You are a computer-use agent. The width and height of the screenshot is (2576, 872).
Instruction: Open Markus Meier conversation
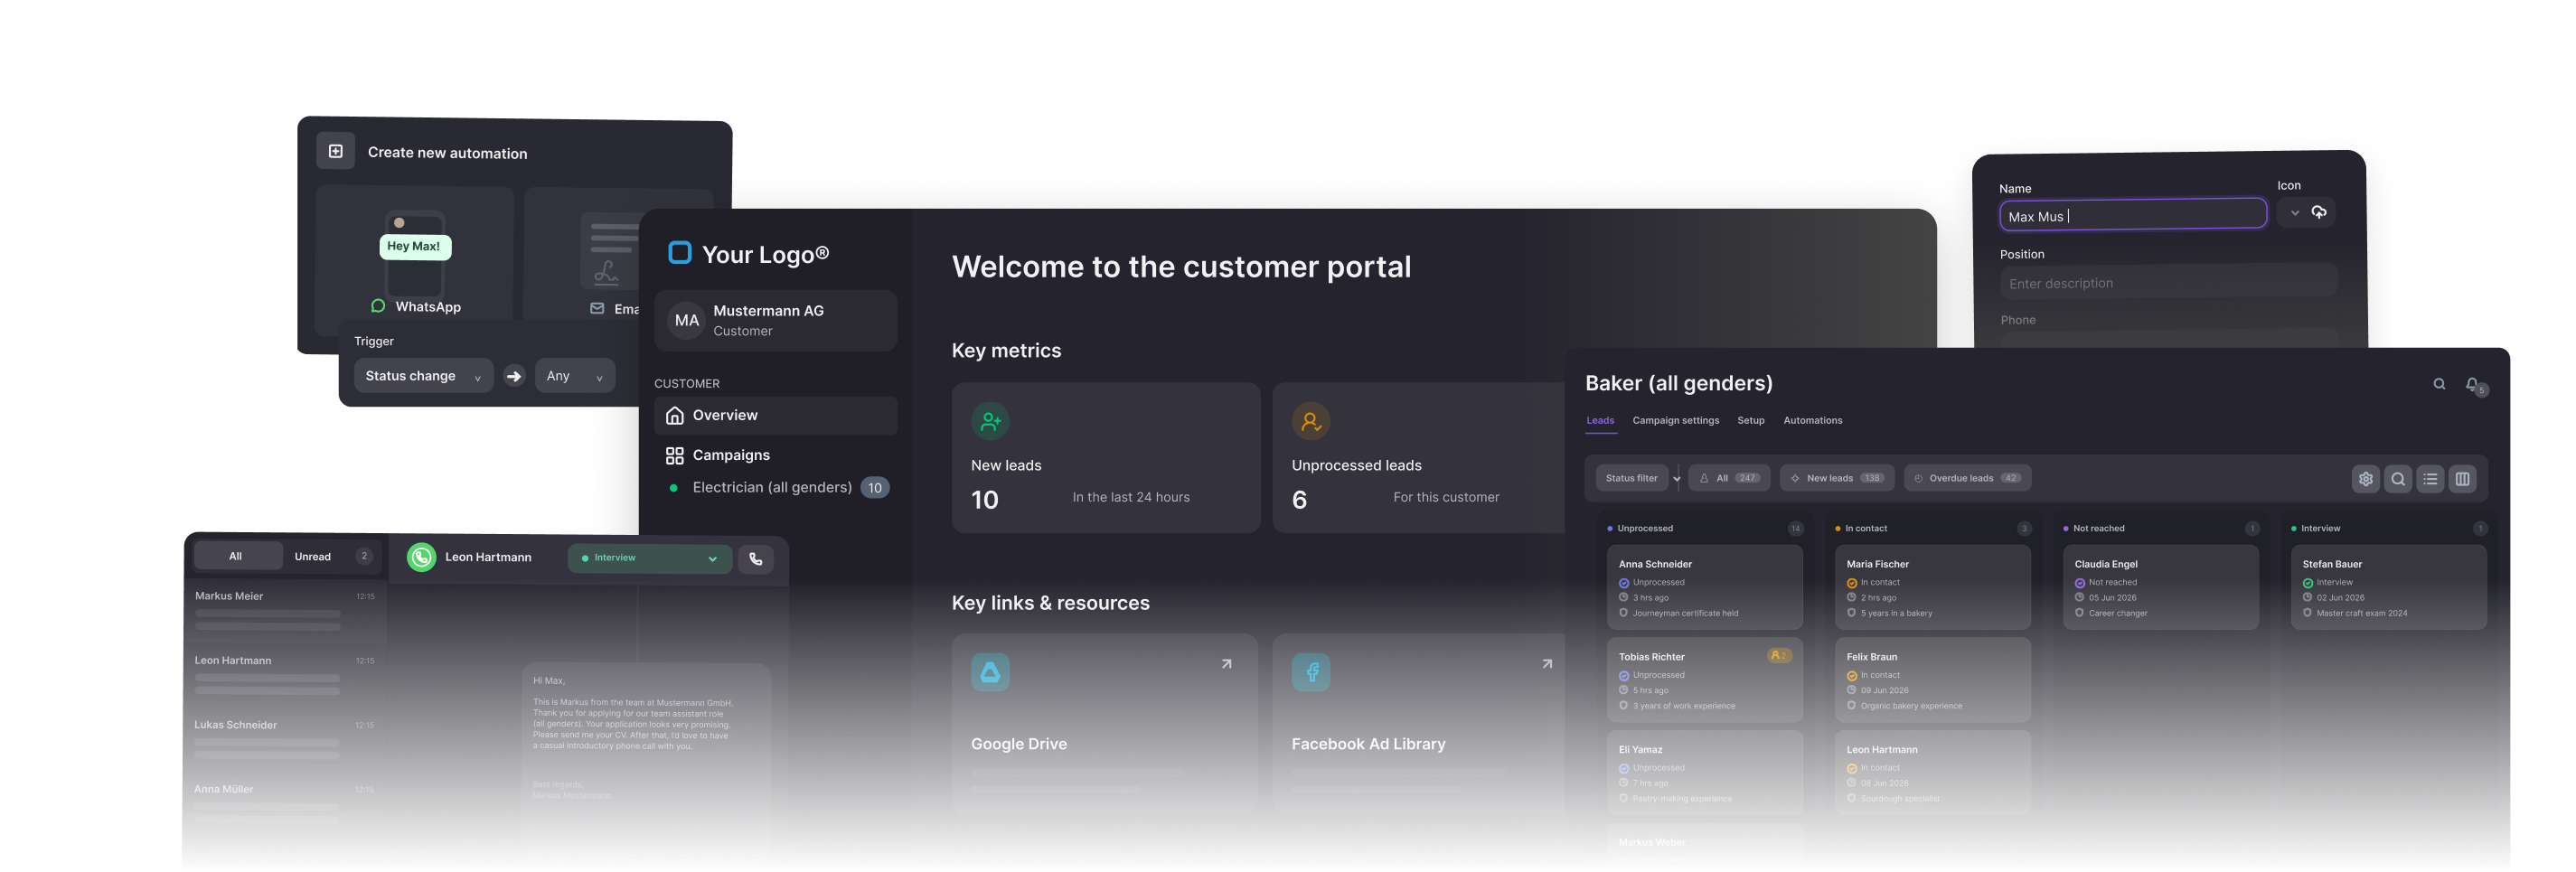pyautogui.click(x=285, y=610)
